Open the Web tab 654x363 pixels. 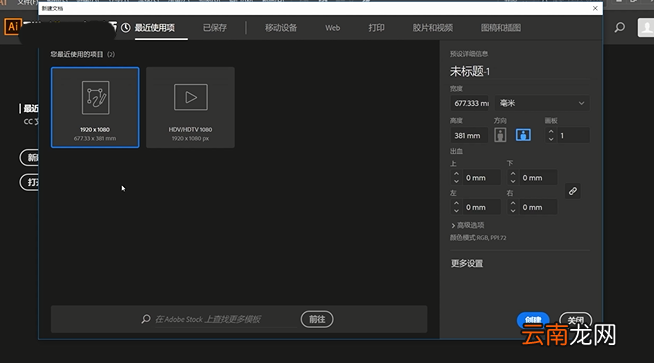click(x=332, y=28)
